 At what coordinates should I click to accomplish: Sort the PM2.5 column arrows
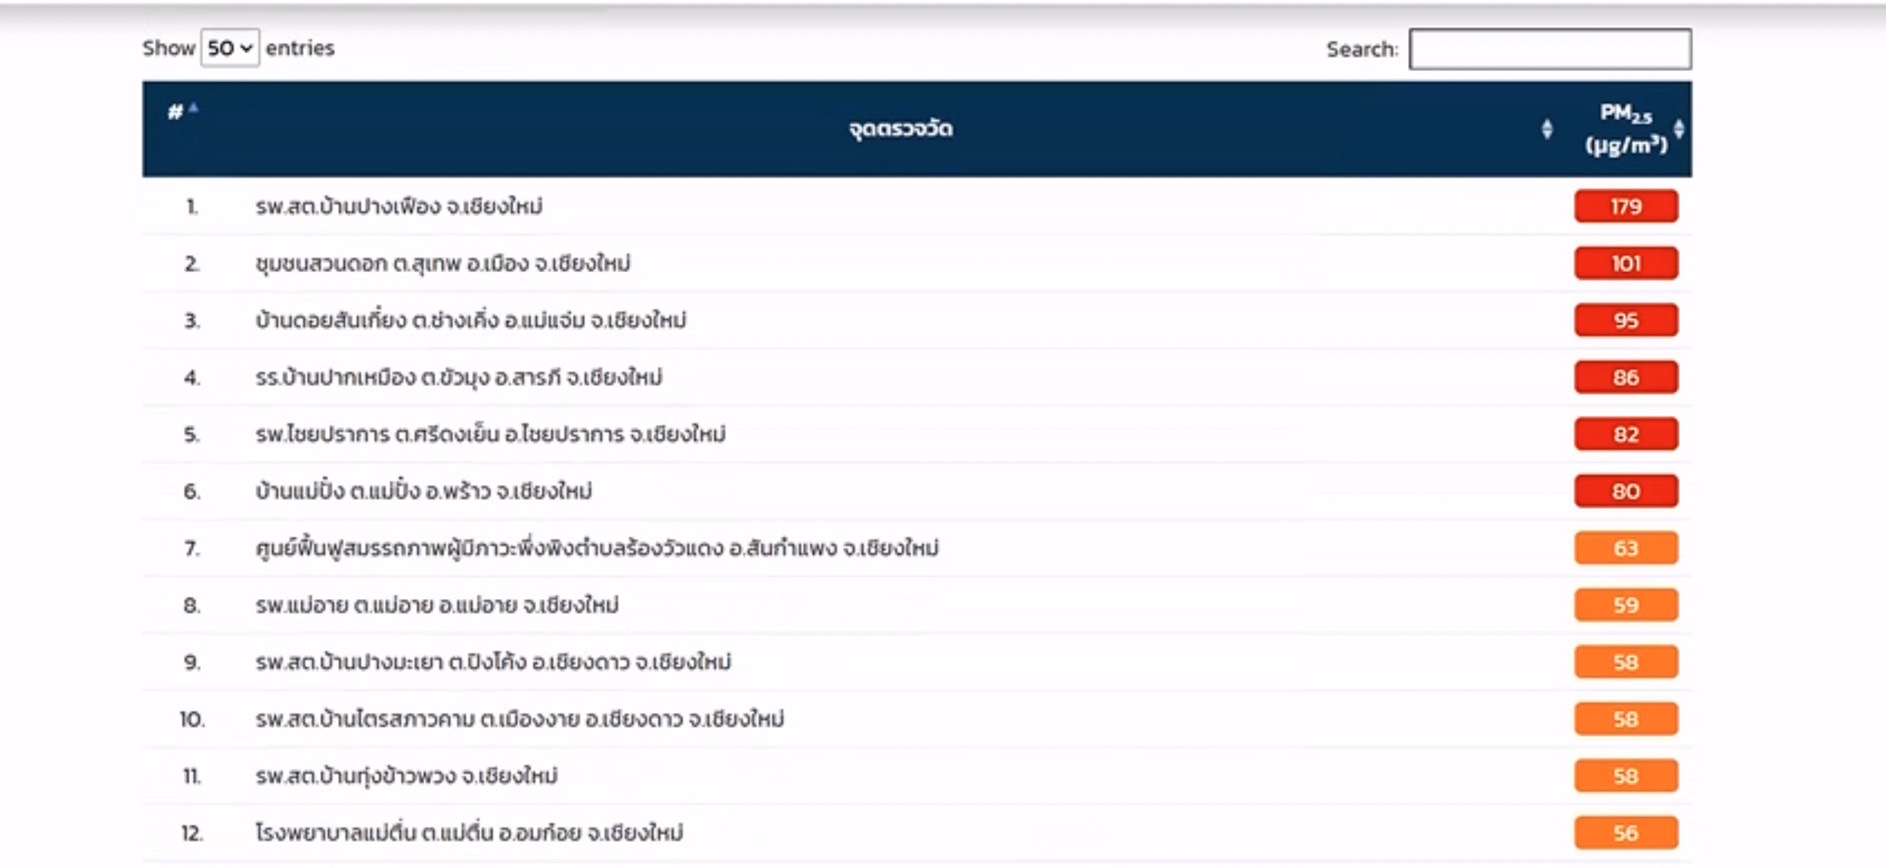[x=1679, y=129]
